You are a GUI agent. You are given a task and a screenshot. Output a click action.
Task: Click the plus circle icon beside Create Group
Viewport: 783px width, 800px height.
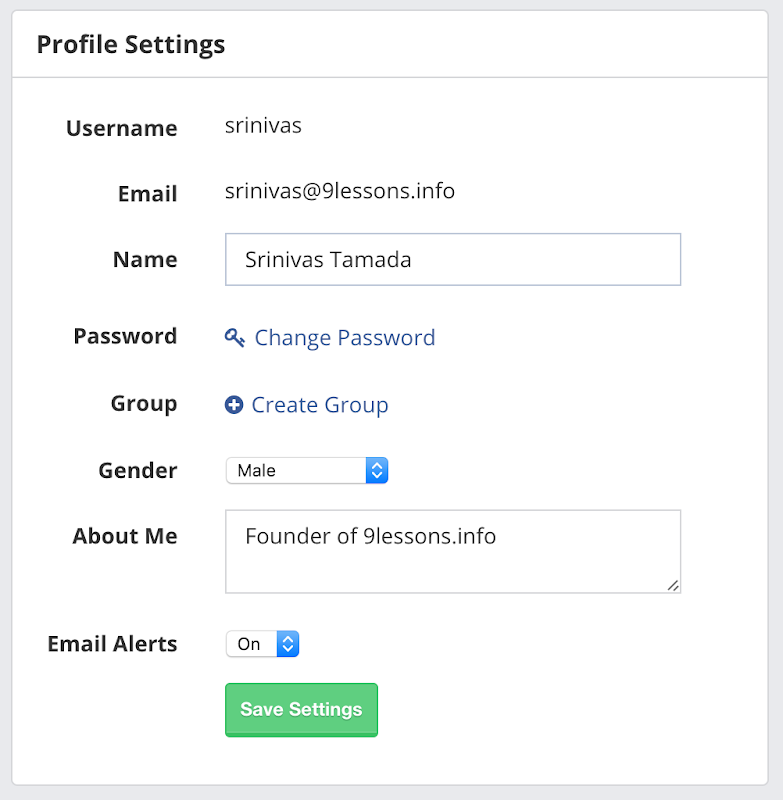tap(234, 405)
